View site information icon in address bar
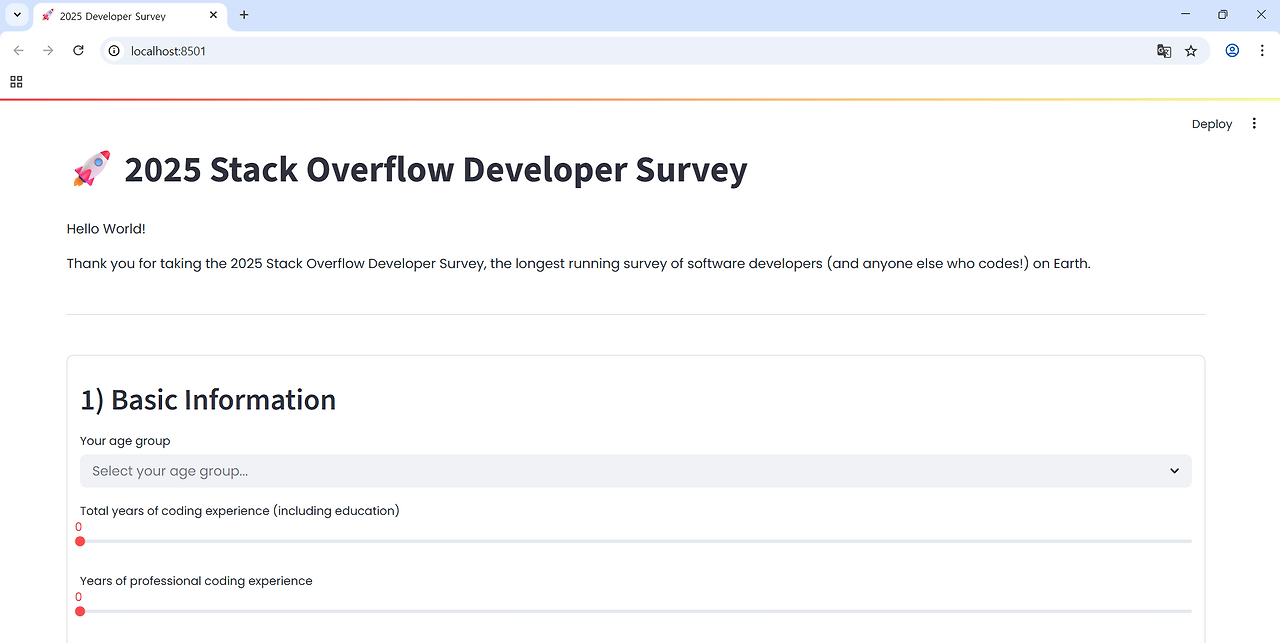1280x643 pixels. click(x=114, y=50)
